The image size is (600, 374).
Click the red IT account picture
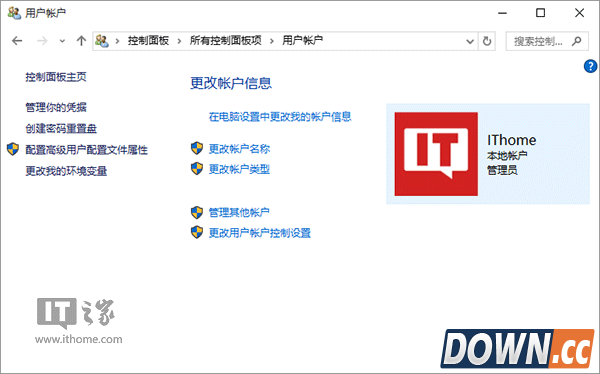click(436, 154)
